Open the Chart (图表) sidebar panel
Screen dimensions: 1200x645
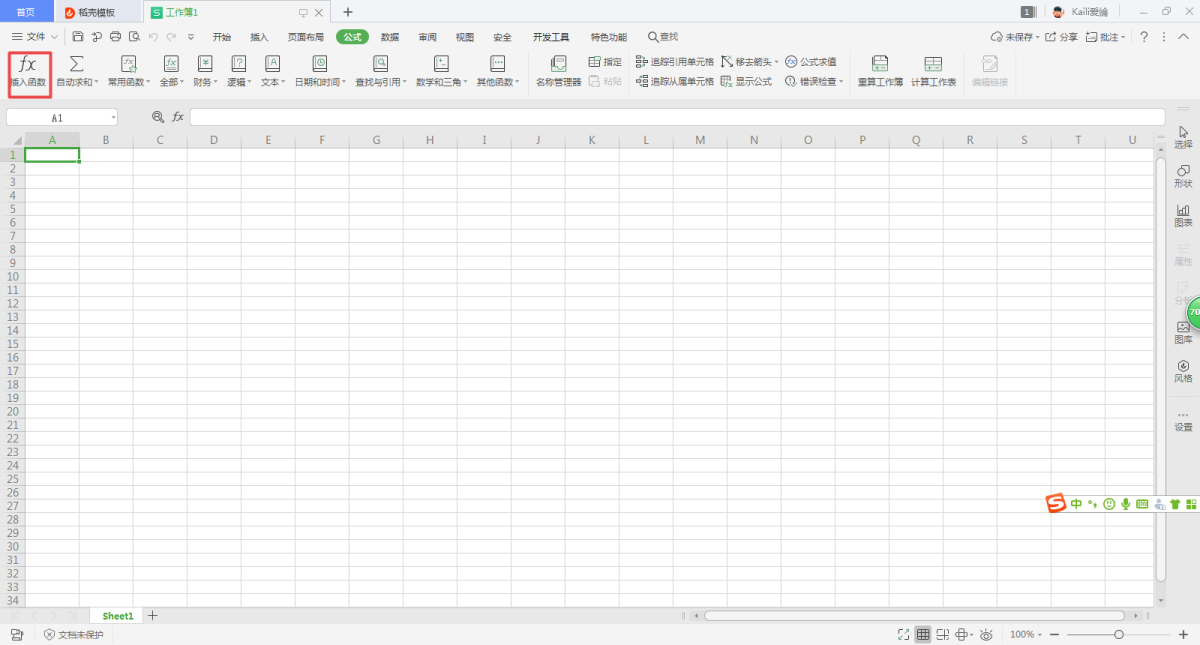tap(1183, 215)
